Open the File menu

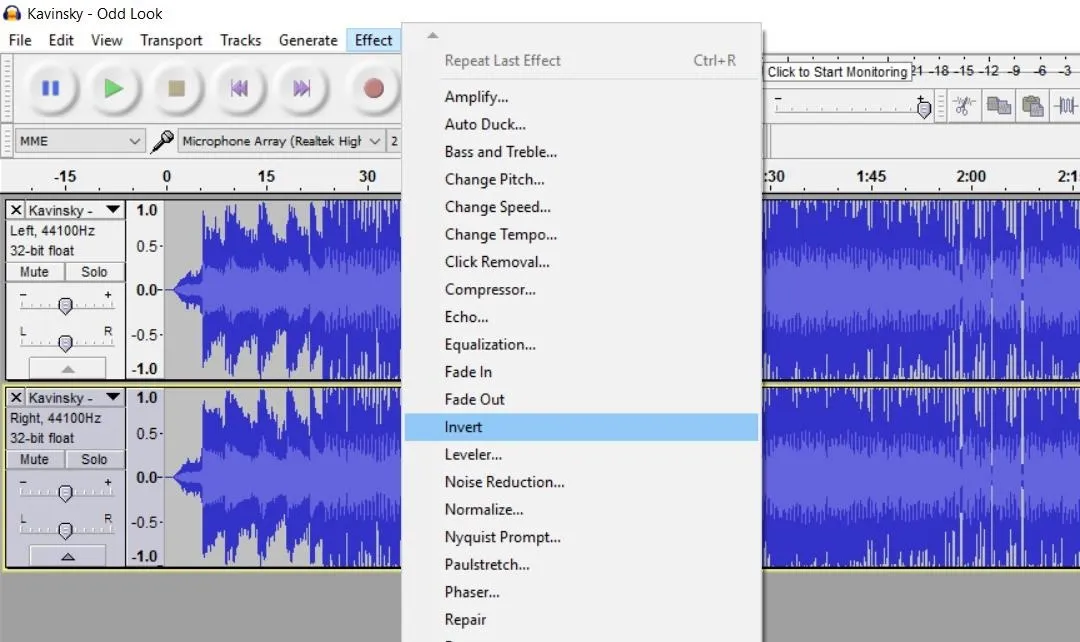point(20,40)
